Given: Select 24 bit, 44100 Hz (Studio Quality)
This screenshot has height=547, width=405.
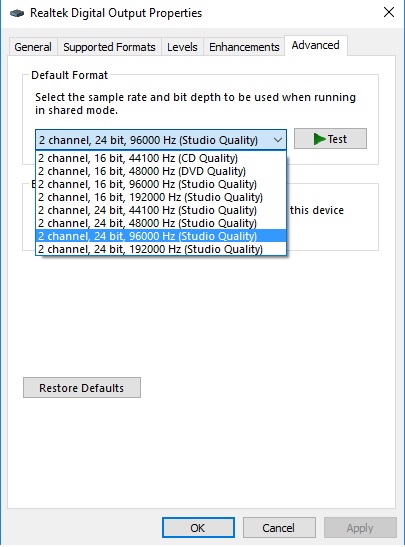Looking at the screenshot, I should 161,210.
